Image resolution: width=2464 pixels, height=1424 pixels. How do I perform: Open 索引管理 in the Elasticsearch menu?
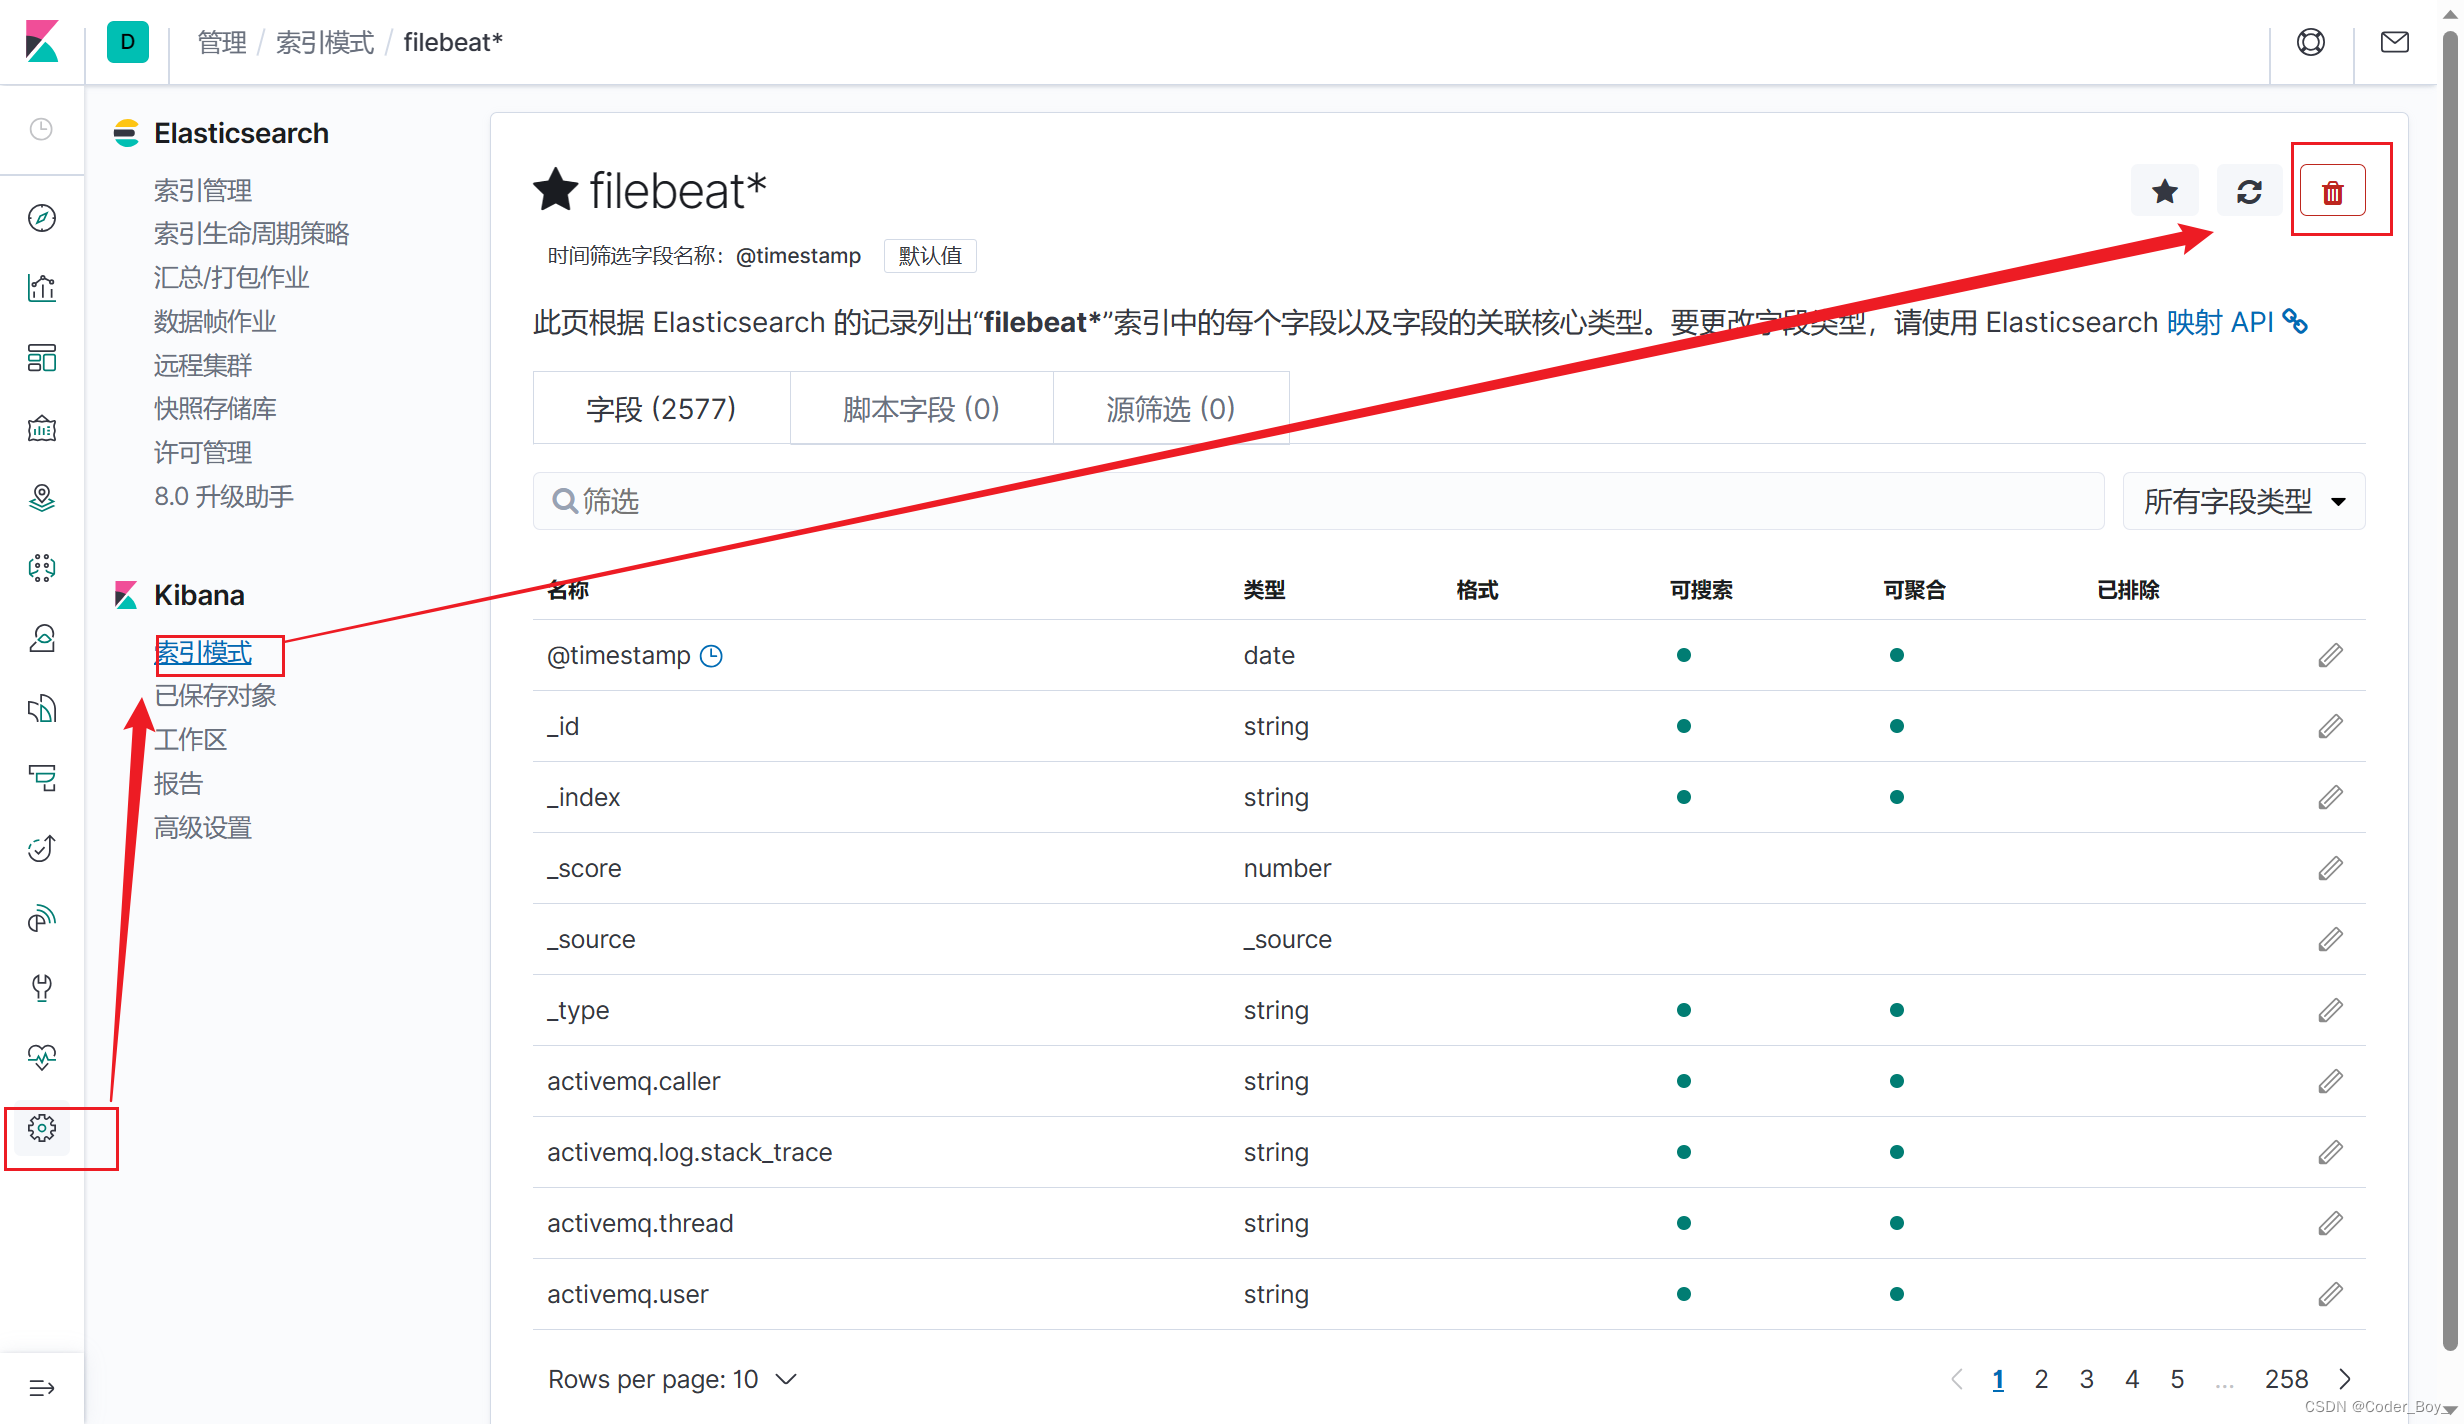click(x=203, y=189)
